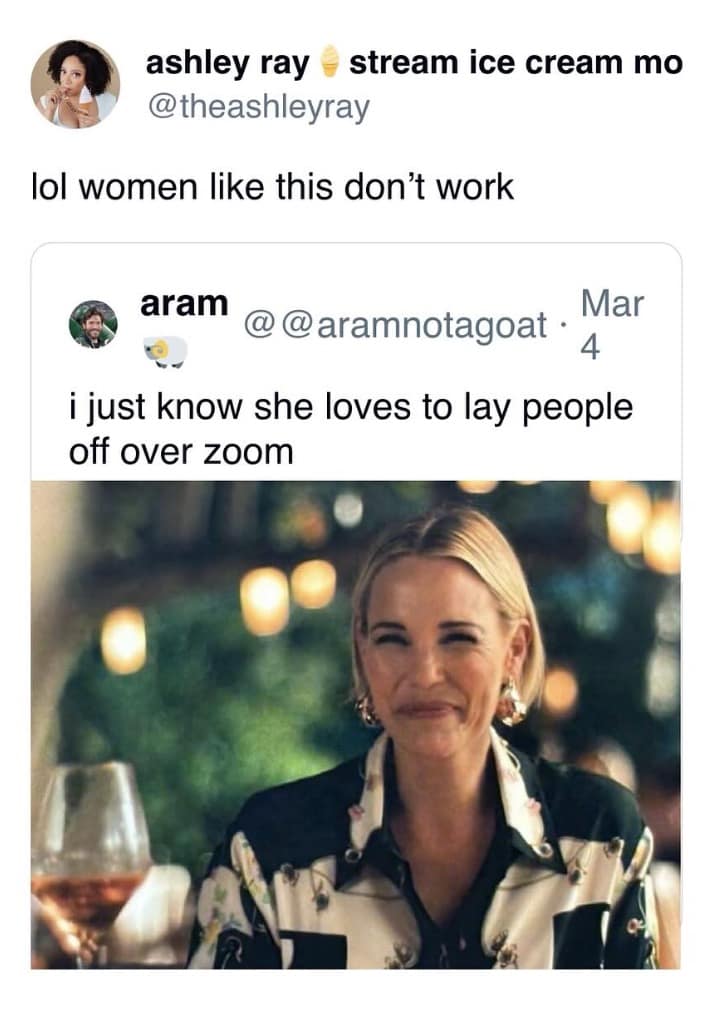
Task: Select 'lol women like this don't work' text
Action: (x=273, y=187)
